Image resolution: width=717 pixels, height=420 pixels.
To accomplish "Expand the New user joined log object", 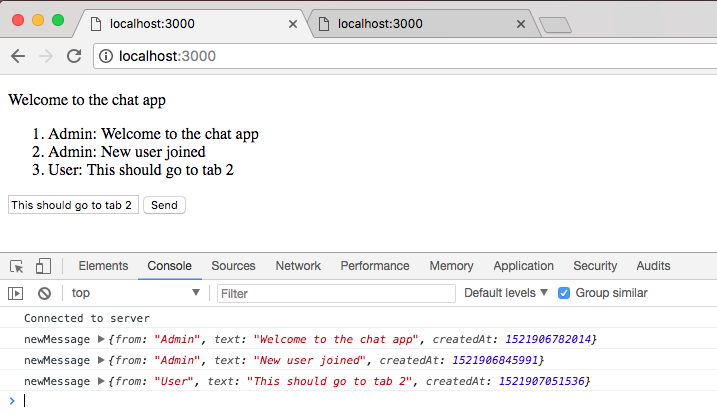I will pos(101,360).
